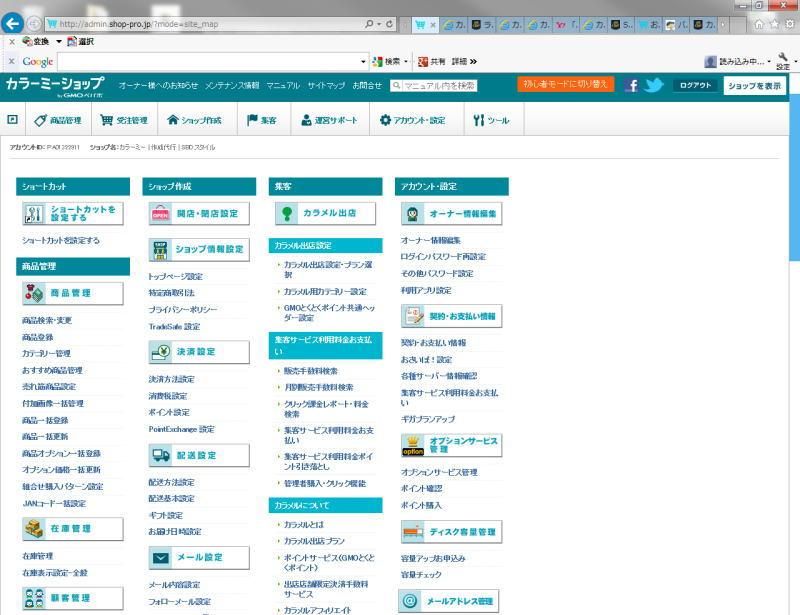Click the オプションサービス管理 crown icon
Screen dimensions: 800x615
click(x=413, y=445)
